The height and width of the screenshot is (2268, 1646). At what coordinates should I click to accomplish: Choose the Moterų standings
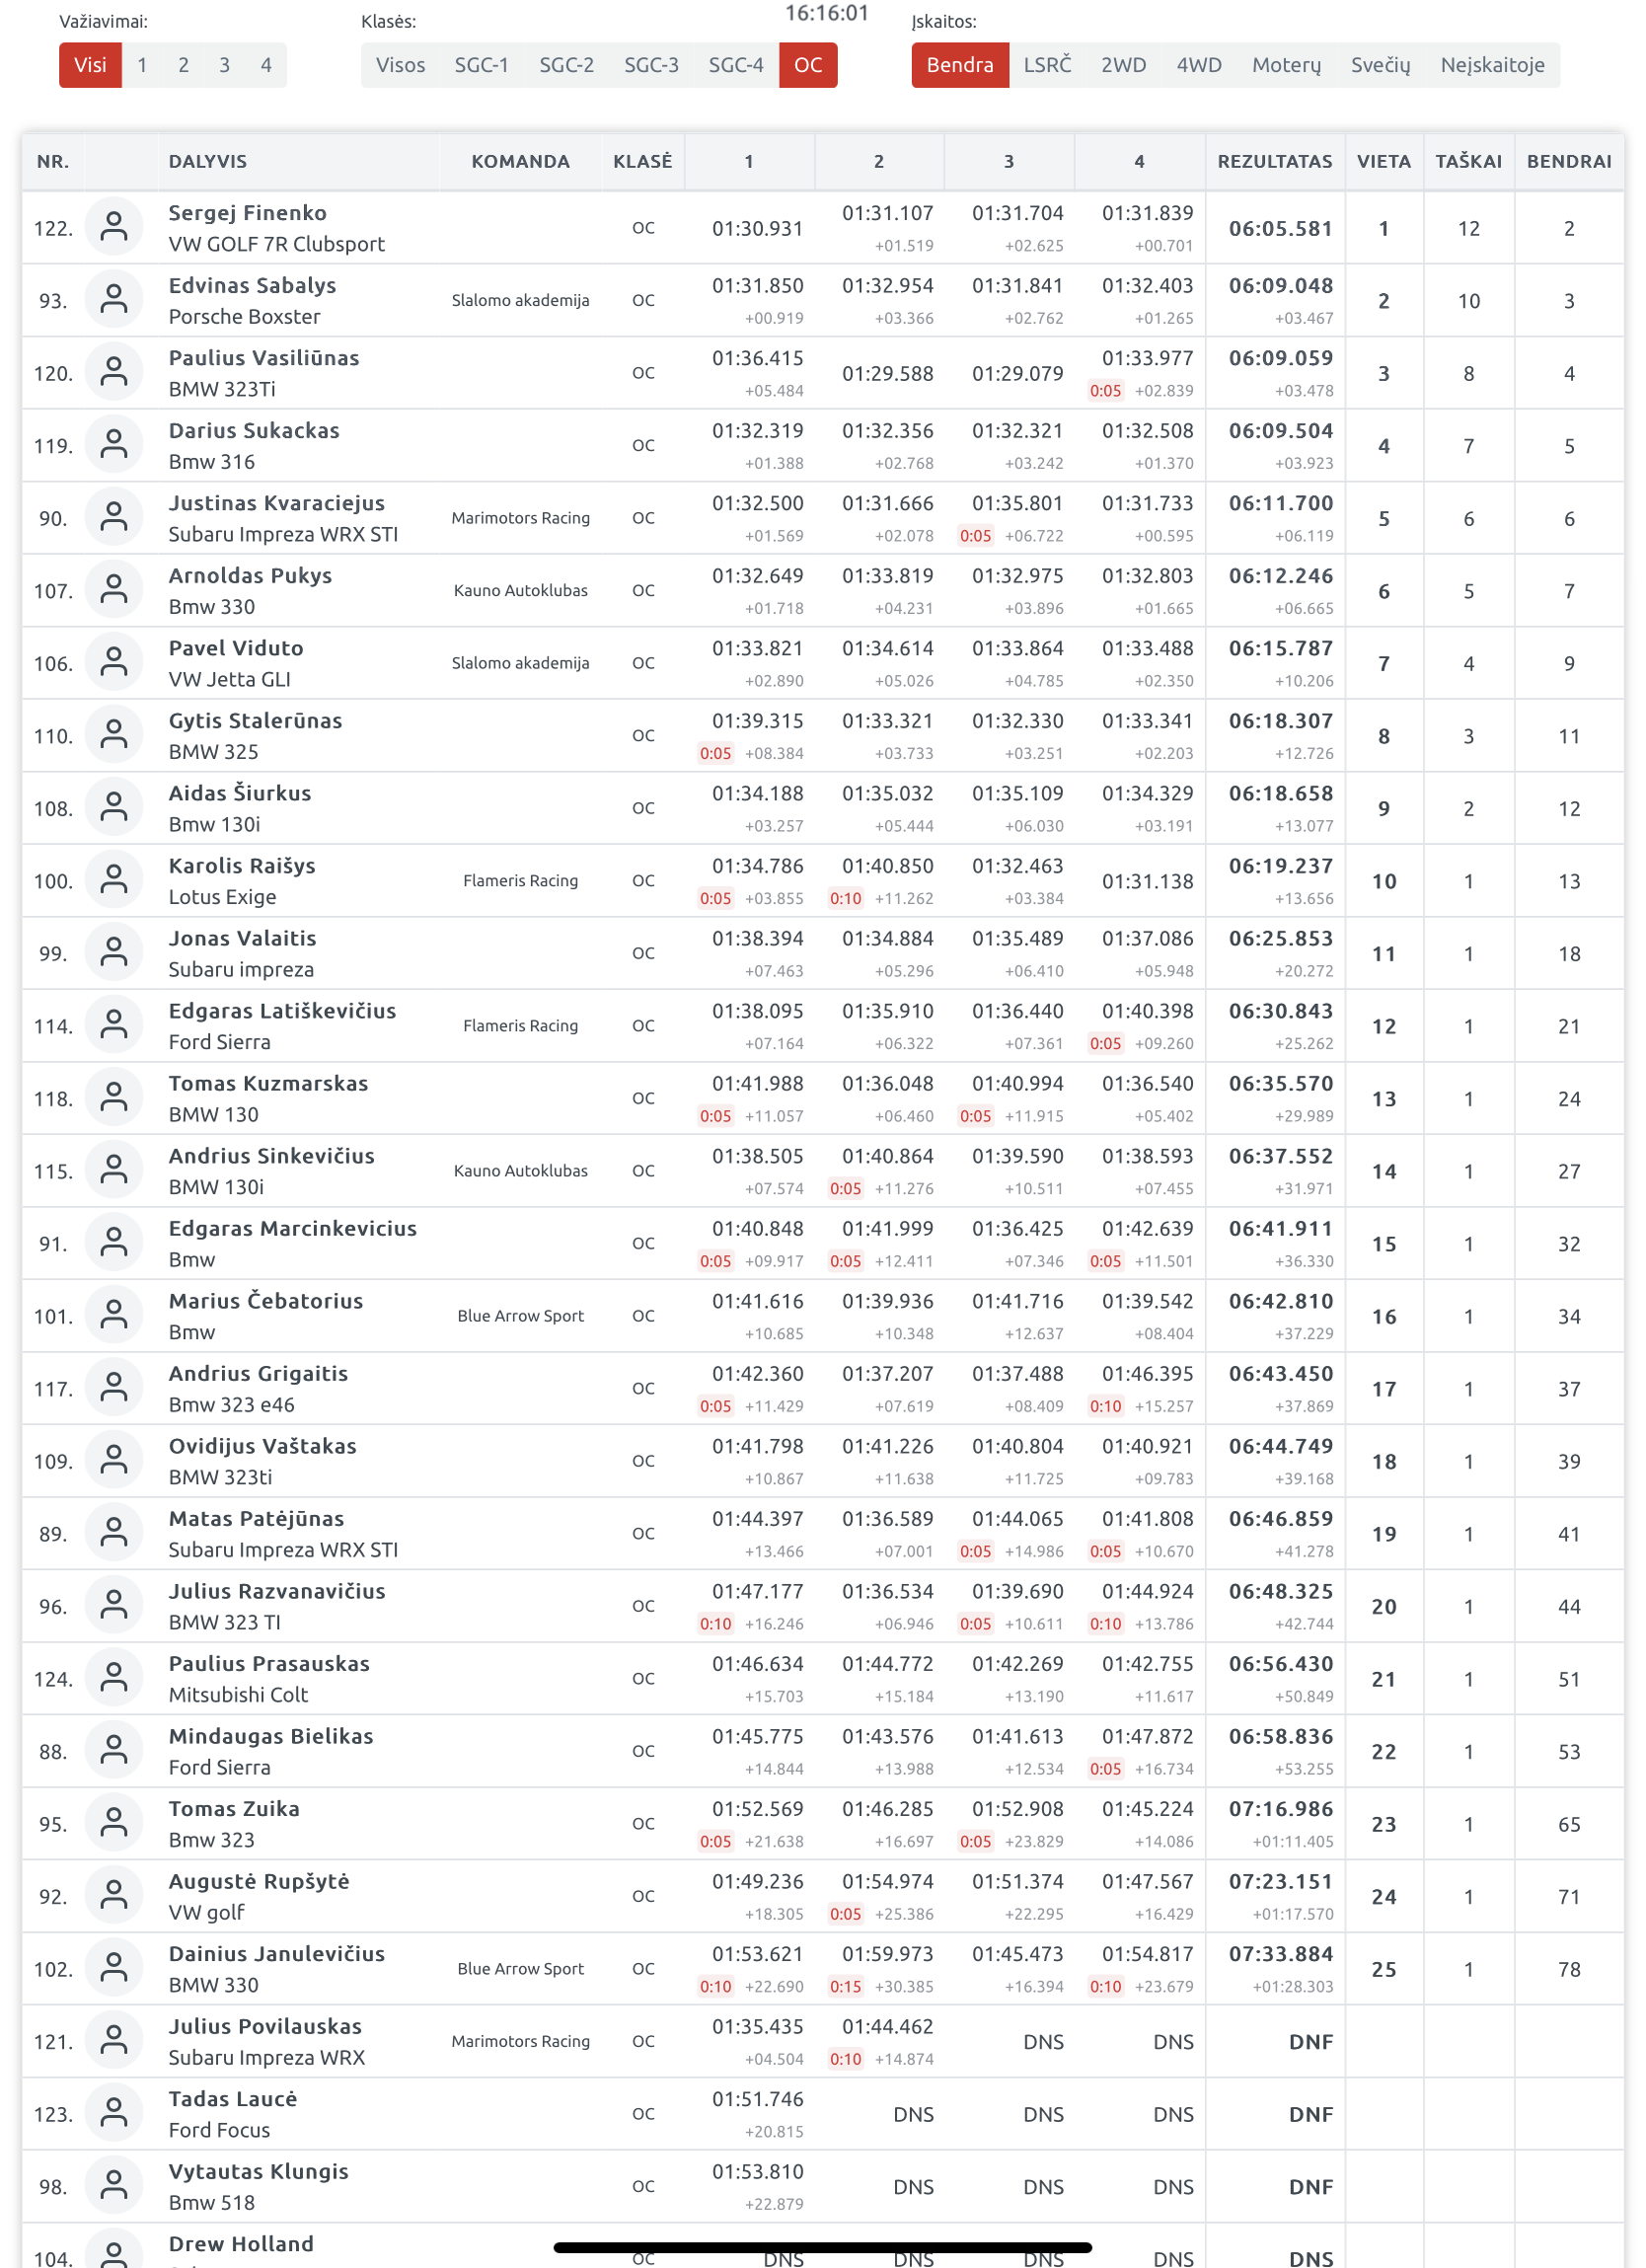1286,65
